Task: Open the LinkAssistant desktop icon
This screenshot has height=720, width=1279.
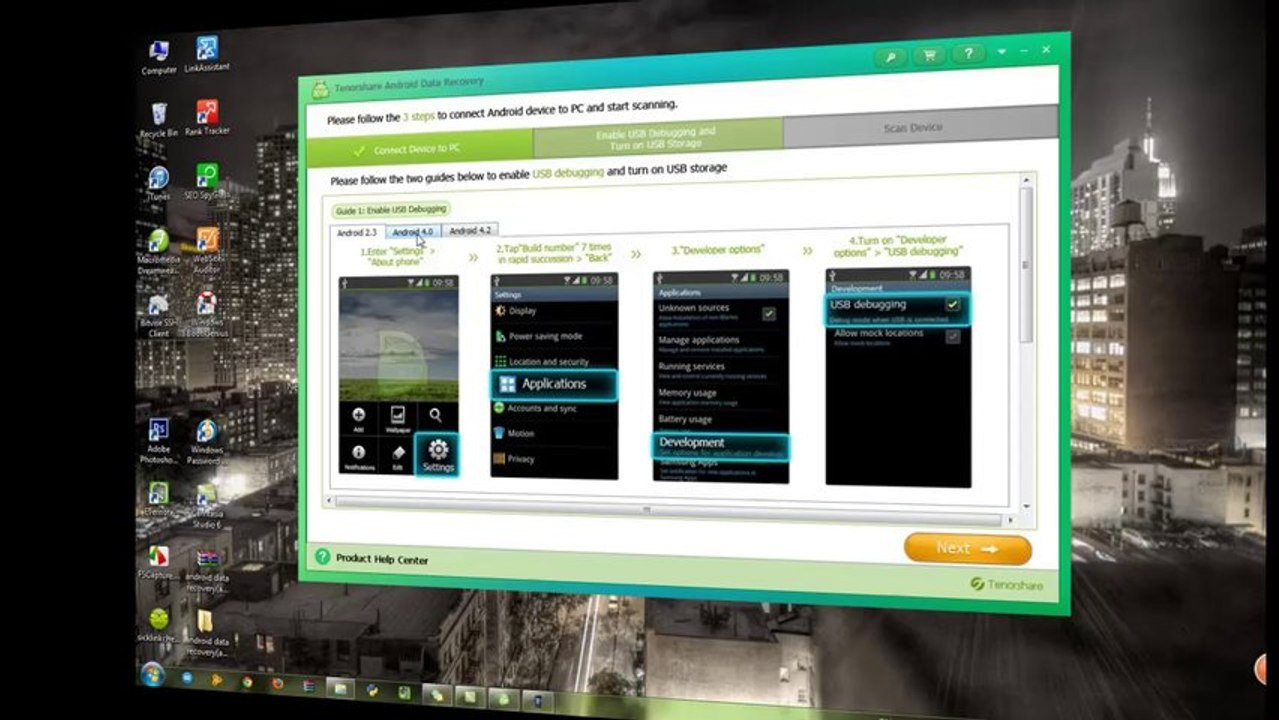Action: point(207,55)
